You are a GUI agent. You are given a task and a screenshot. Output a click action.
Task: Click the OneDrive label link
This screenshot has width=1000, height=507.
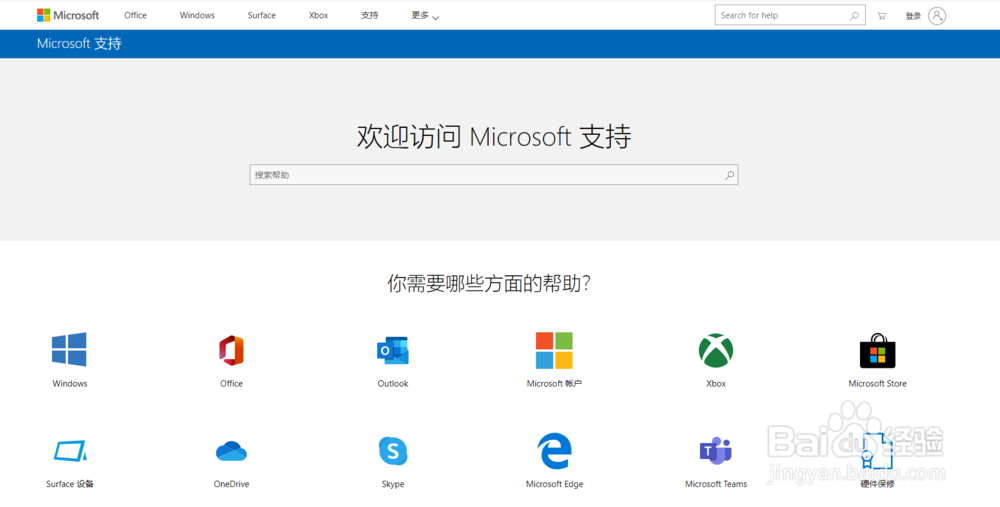tap(232, 484)
